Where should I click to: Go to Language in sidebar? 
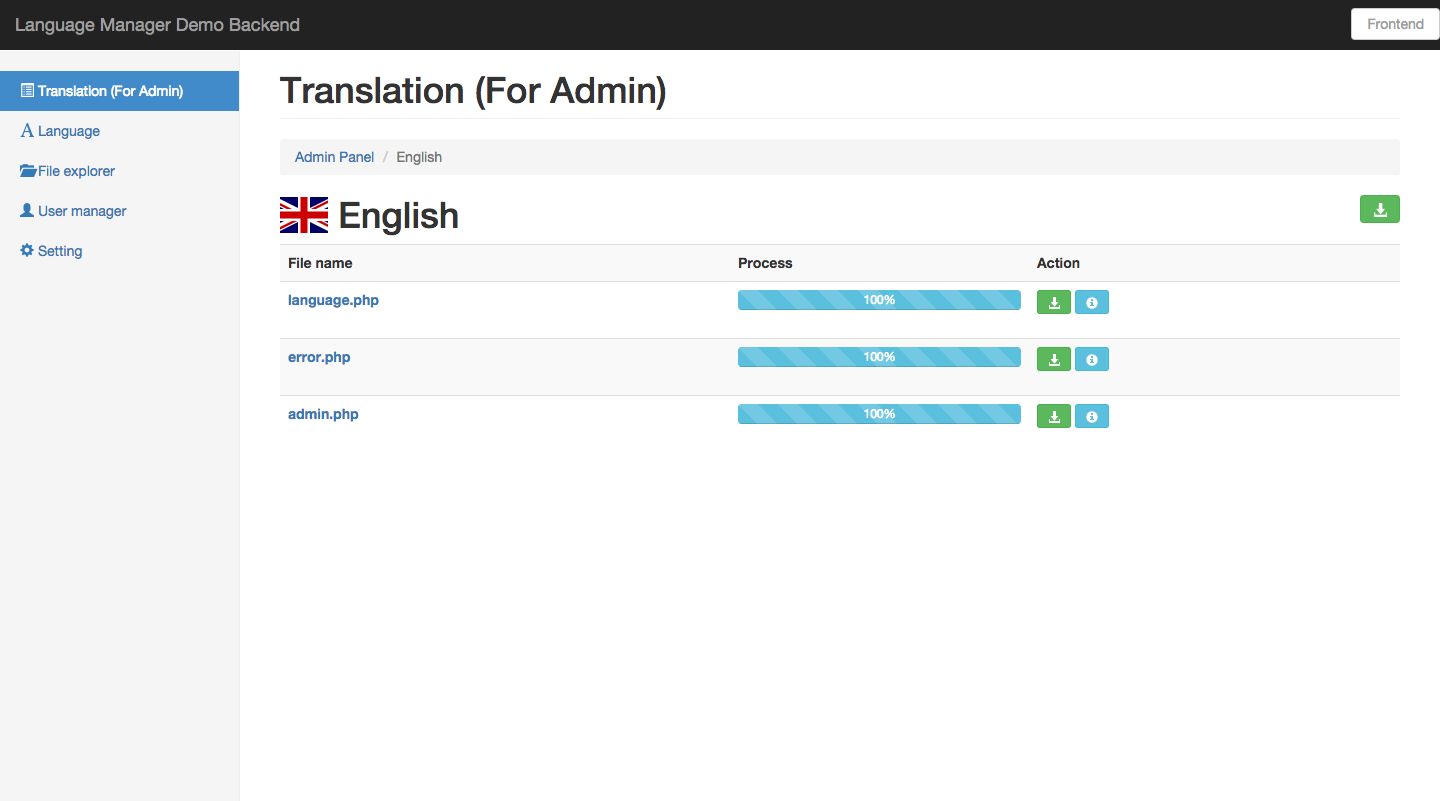pyautogui.click(x=68, y=131)
